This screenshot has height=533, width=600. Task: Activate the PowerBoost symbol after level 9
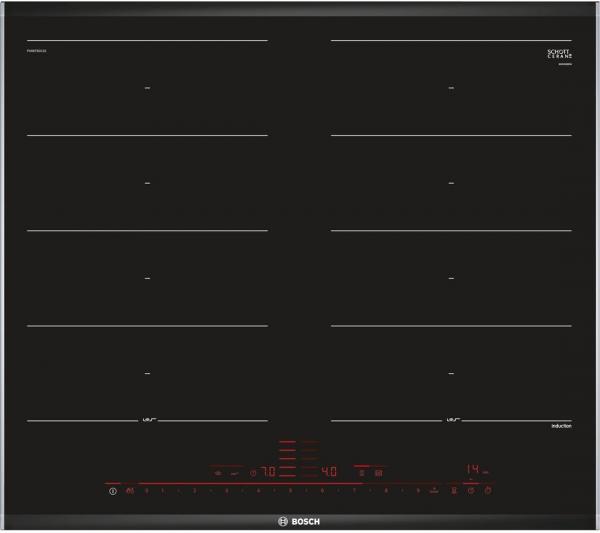click(x=434, y=490)
